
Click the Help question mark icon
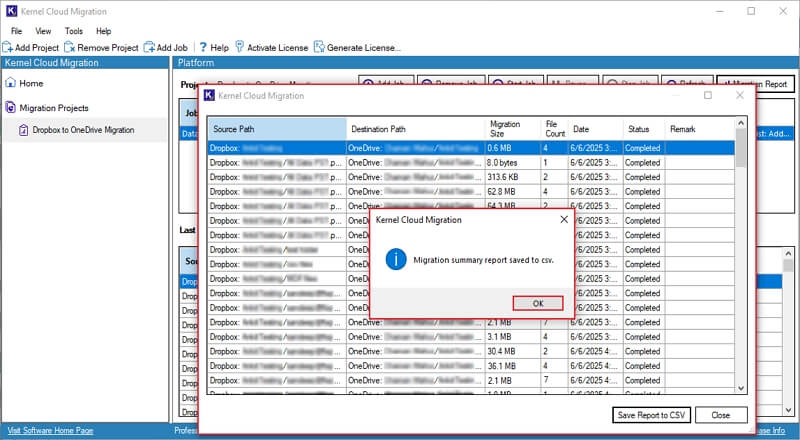coord(203,47)
